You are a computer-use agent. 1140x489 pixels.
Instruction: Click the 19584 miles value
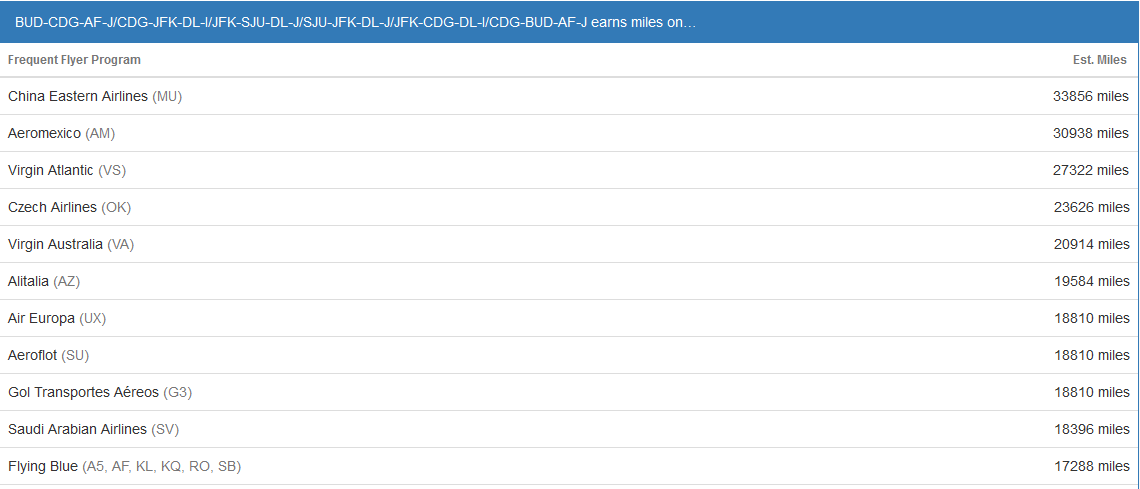coord(1092,281)
